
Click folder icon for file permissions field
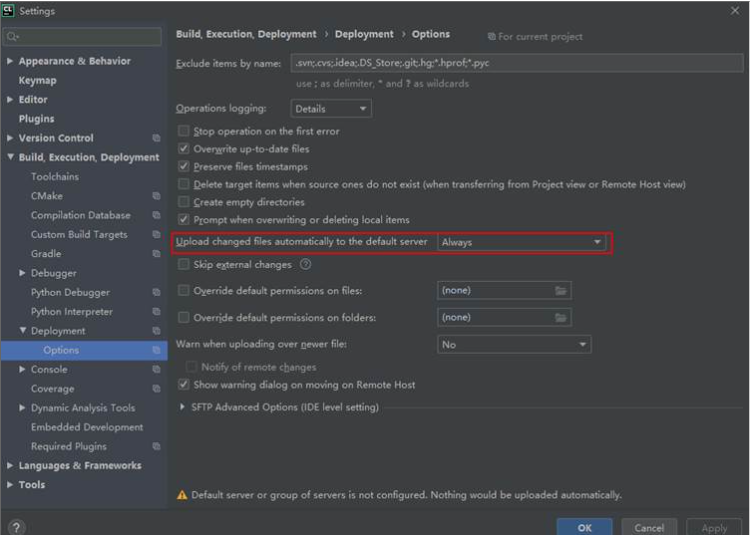(561, 291)
